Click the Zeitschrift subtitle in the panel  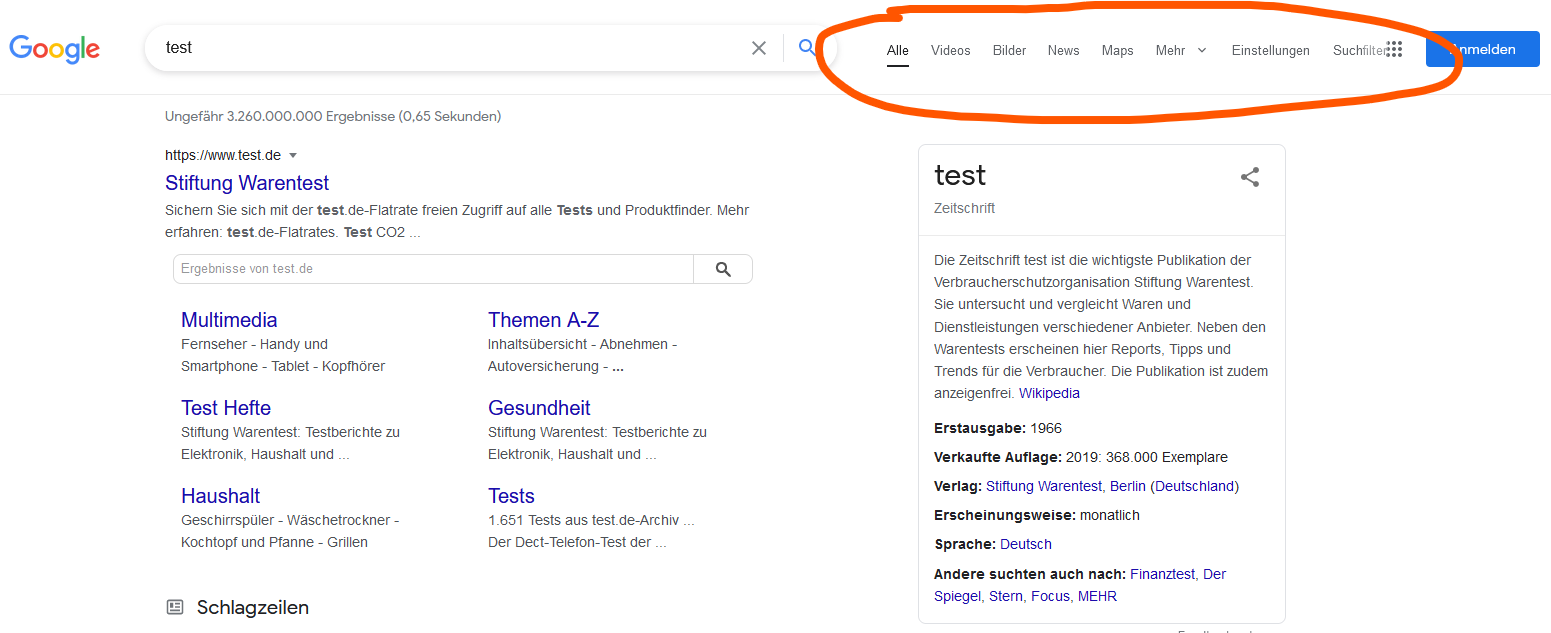964,208
